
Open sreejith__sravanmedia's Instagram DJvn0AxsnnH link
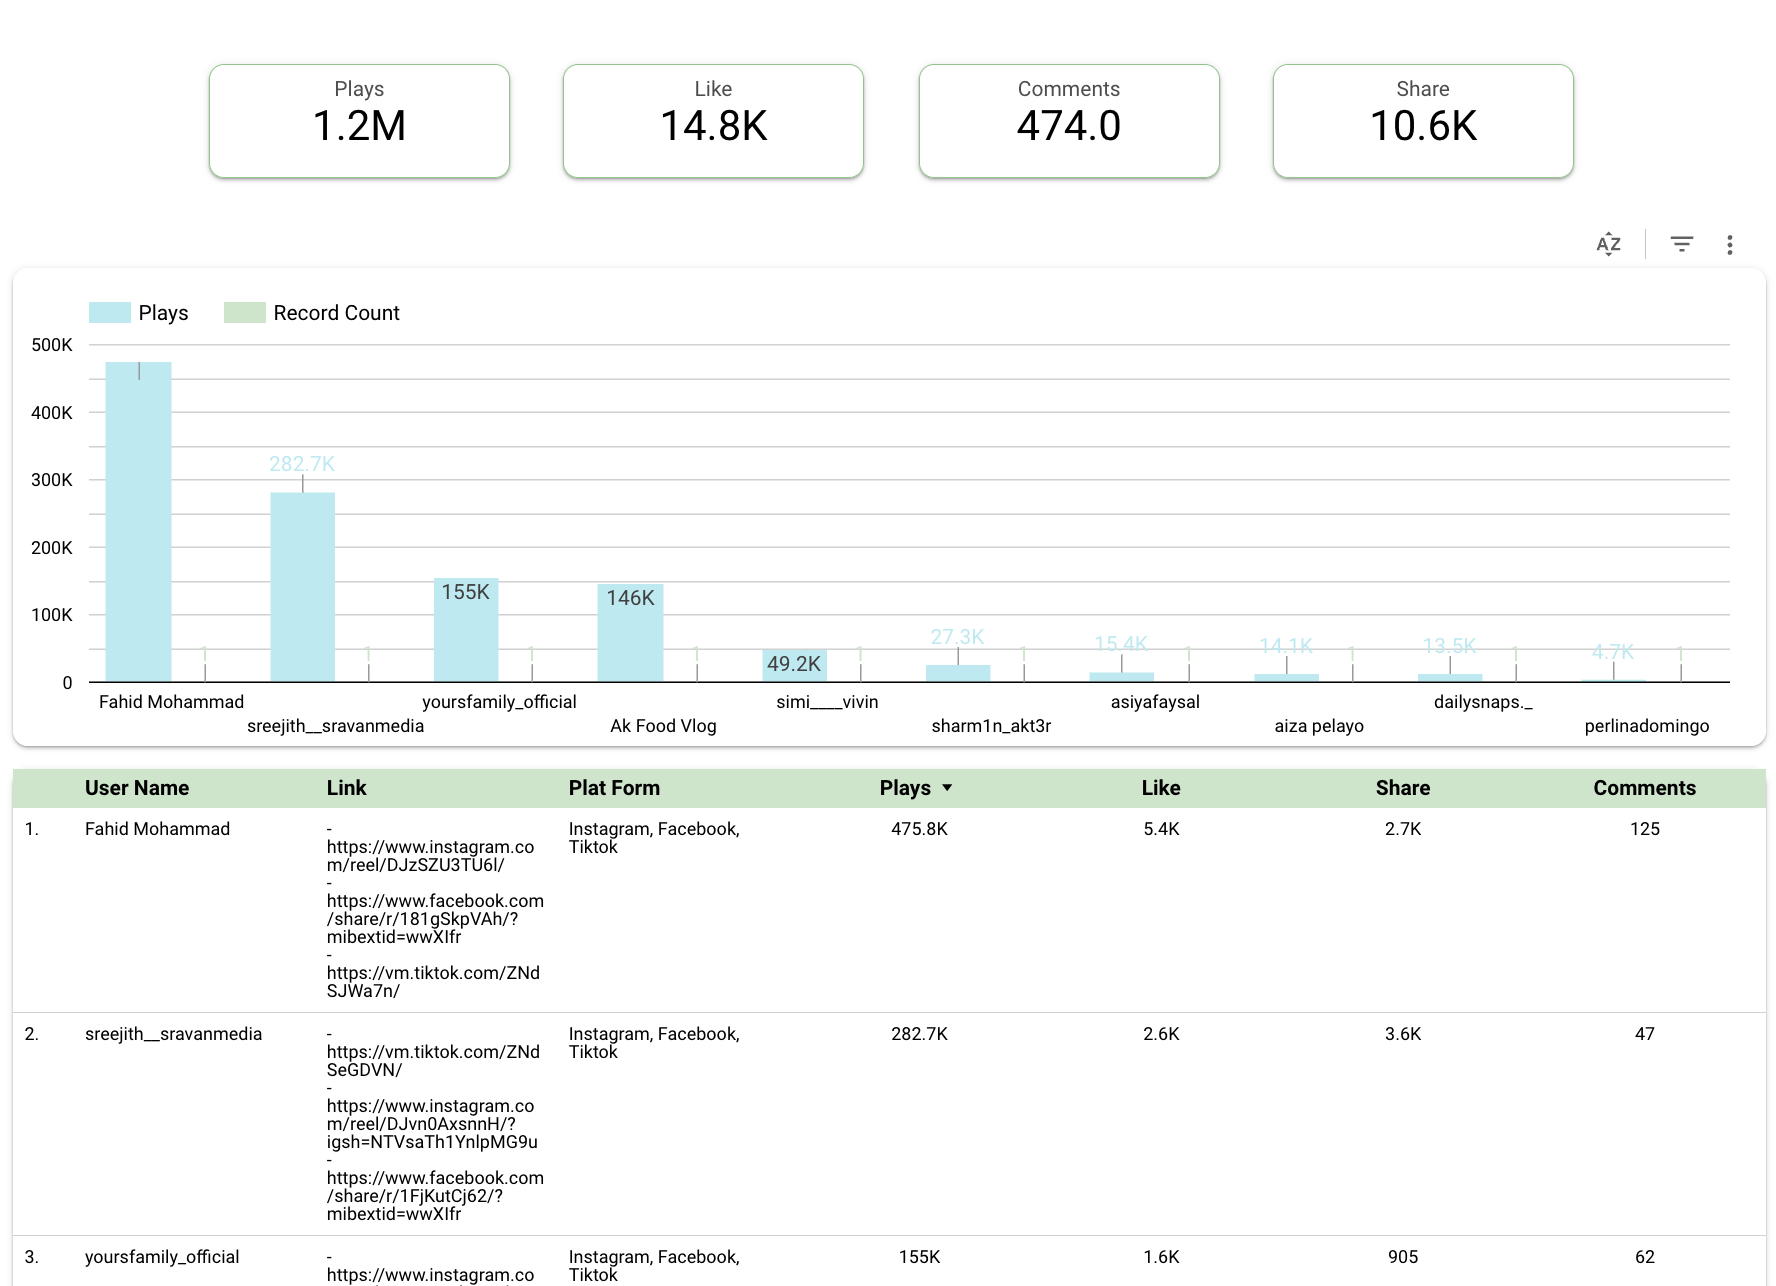(x=432, y=1124)
